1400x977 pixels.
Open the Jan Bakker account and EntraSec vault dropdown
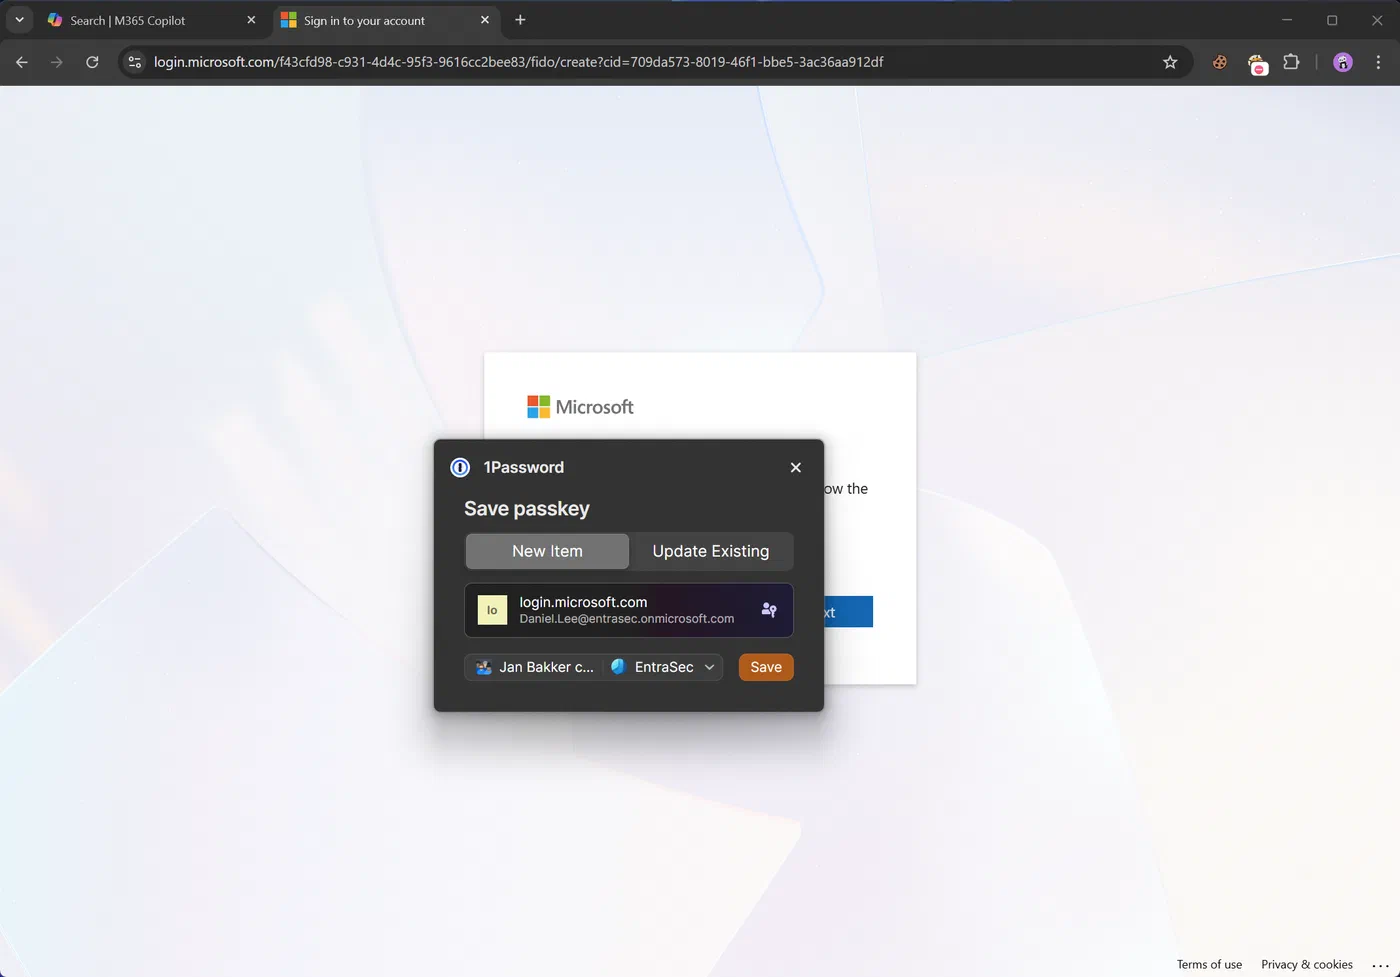click(594, 667)
